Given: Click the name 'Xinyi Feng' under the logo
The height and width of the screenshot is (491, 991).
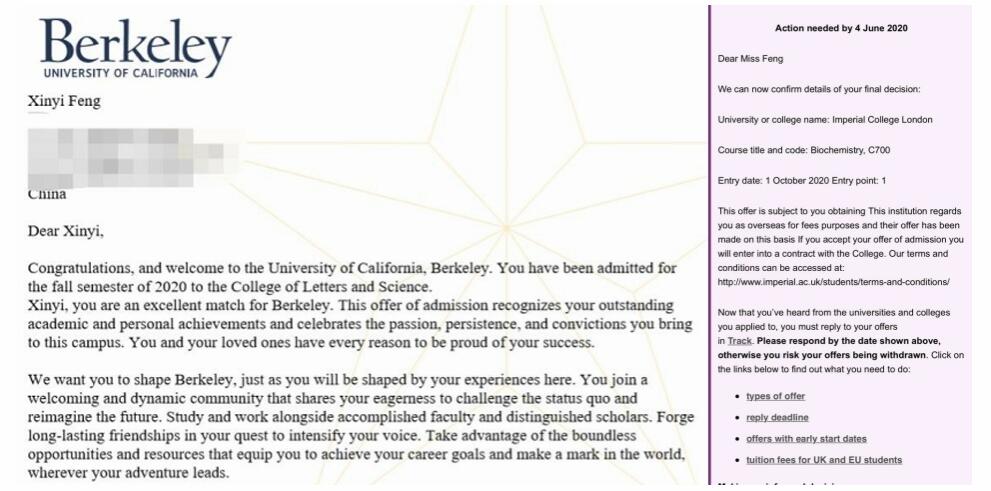Looking at the screenshot, I should (x=64, y=101).
